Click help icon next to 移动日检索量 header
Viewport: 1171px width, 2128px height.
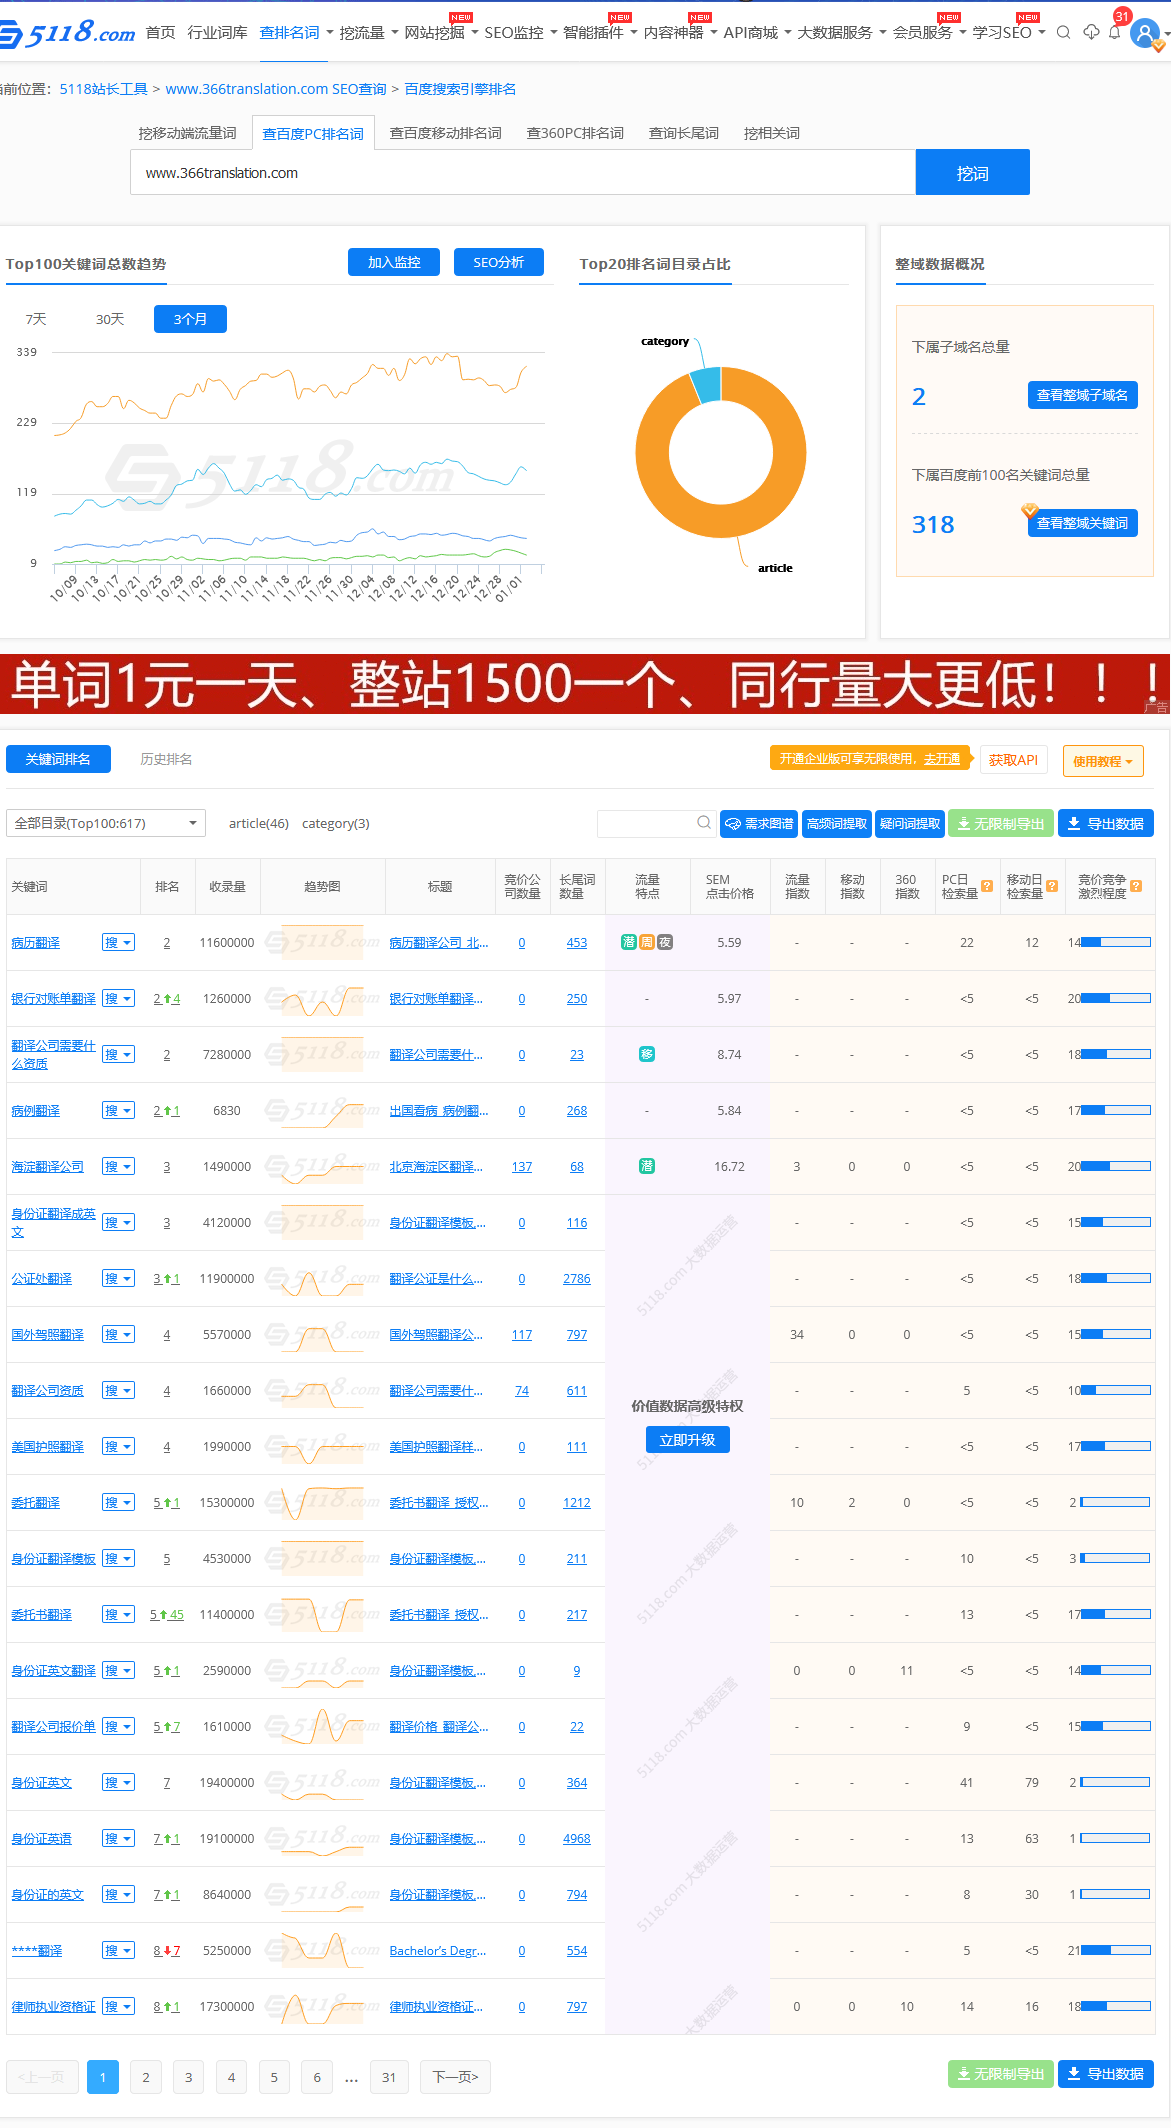(x=1052, y=886)
